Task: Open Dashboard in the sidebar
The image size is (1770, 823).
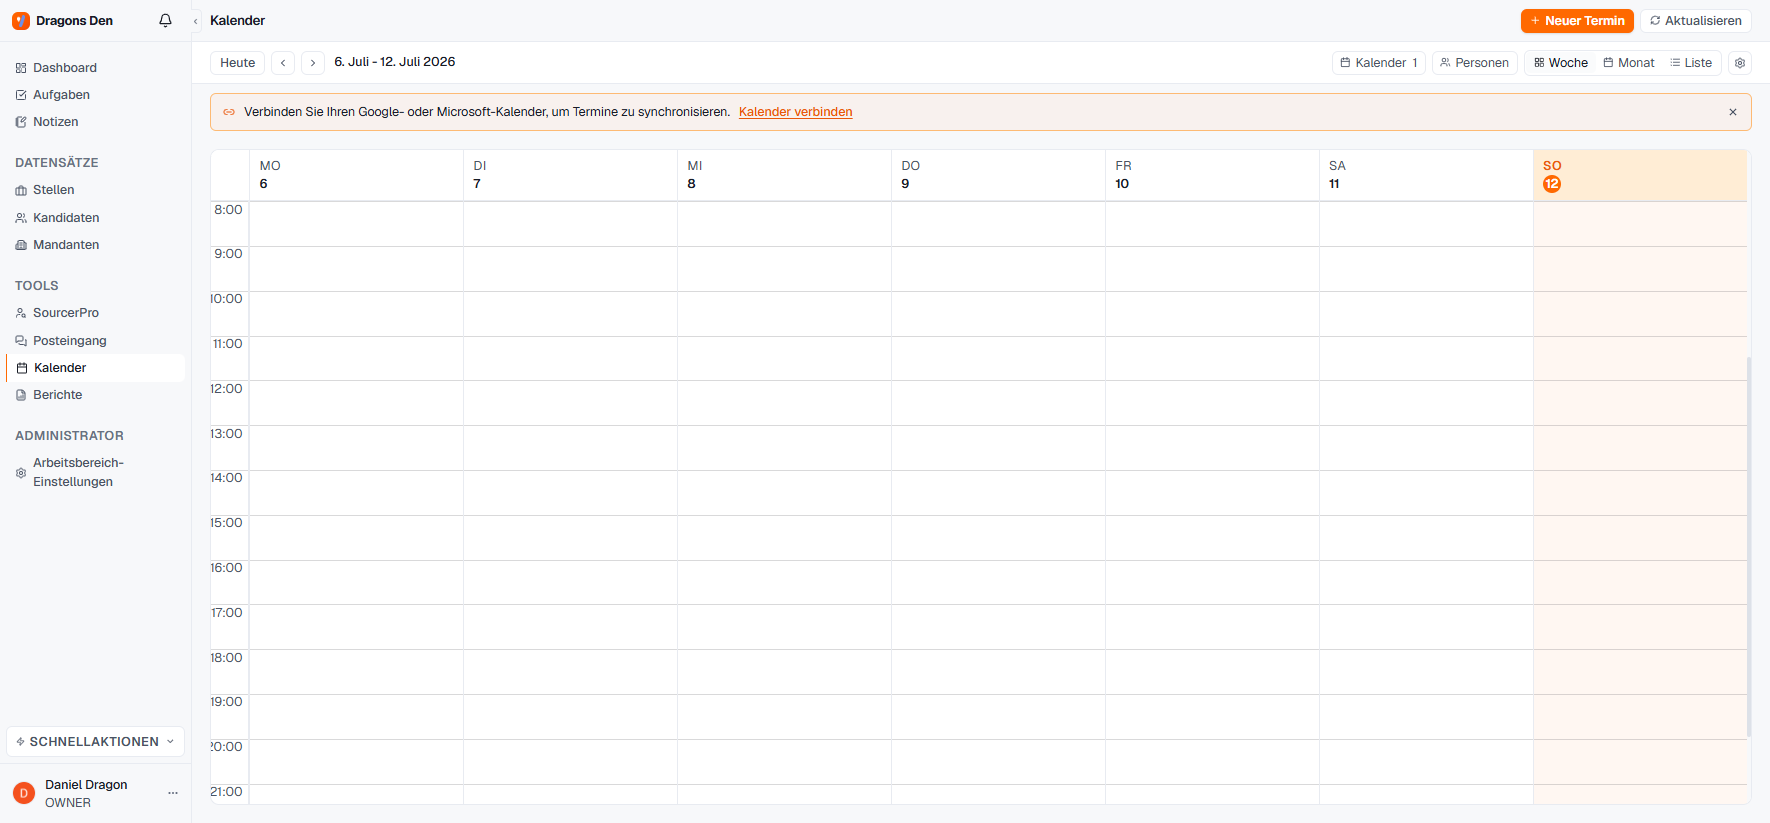Action: (x=96, y=68)
